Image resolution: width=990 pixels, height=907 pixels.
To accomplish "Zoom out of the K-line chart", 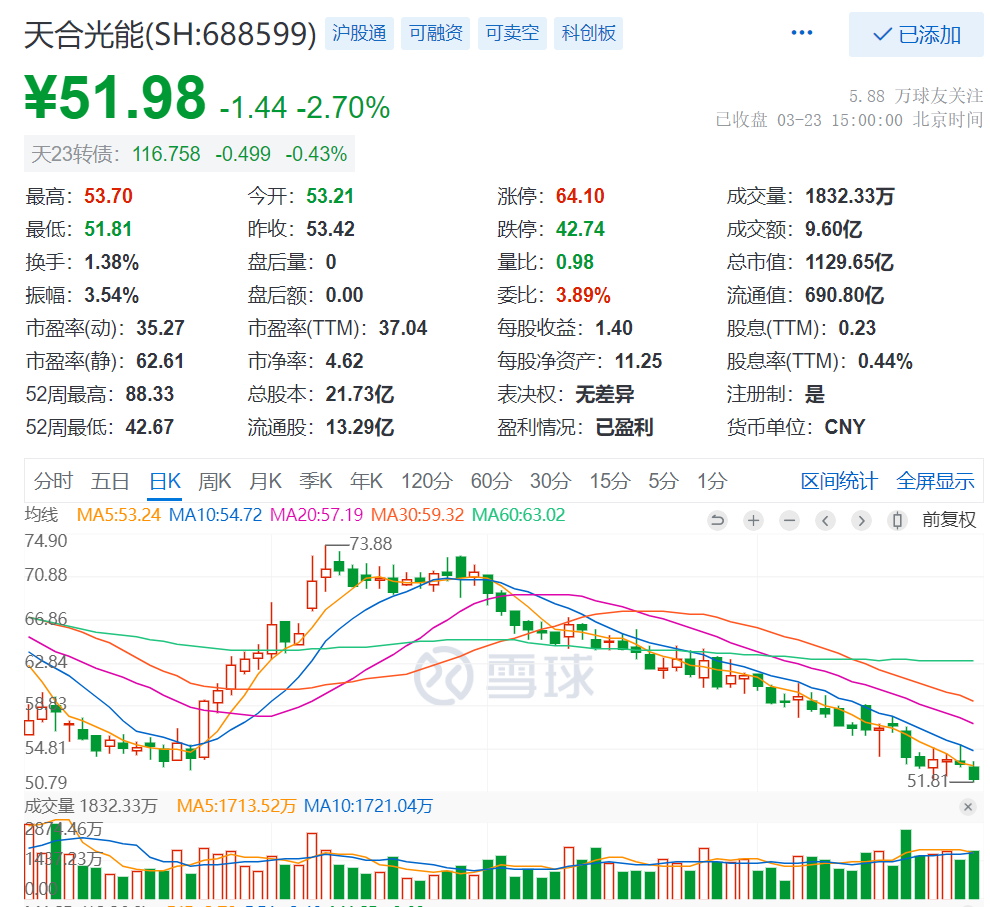I will 789,521.
